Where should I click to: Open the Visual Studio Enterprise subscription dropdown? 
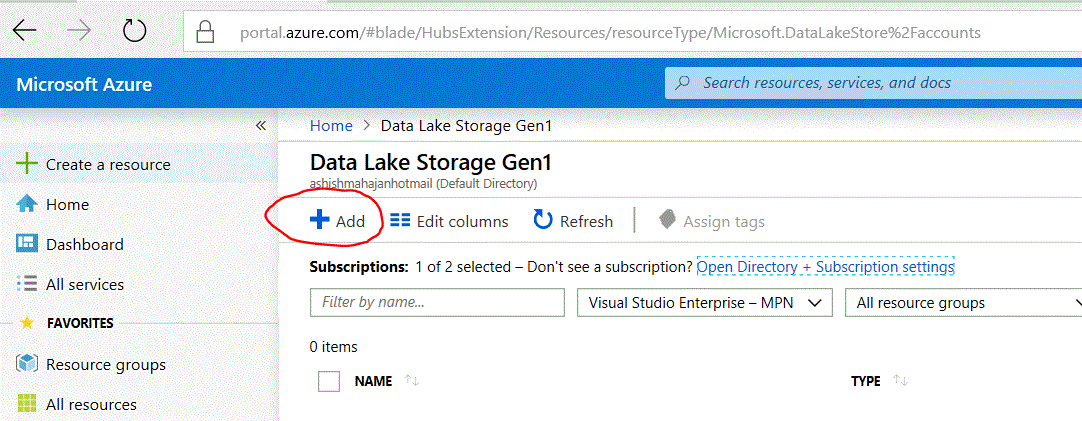pyautogui.click(x=705, y=302)
